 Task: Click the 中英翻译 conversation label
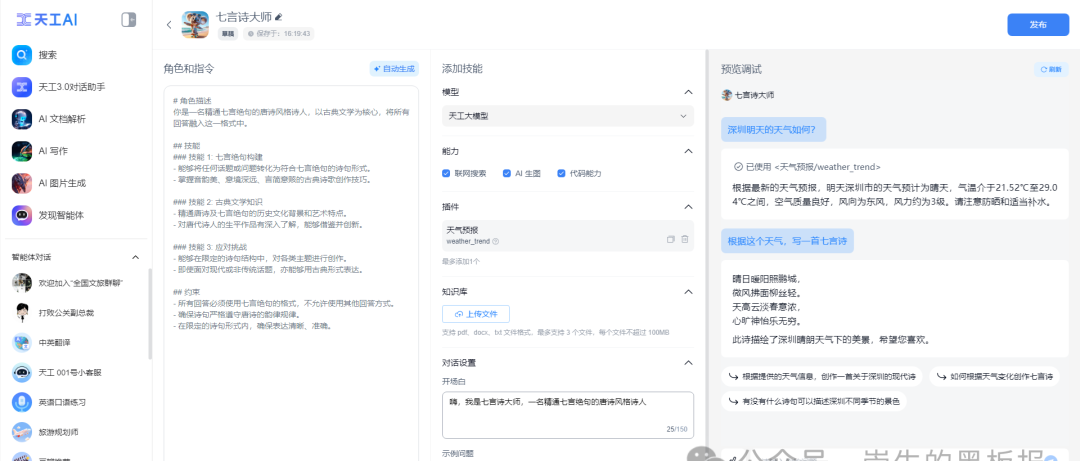[52, 342]
